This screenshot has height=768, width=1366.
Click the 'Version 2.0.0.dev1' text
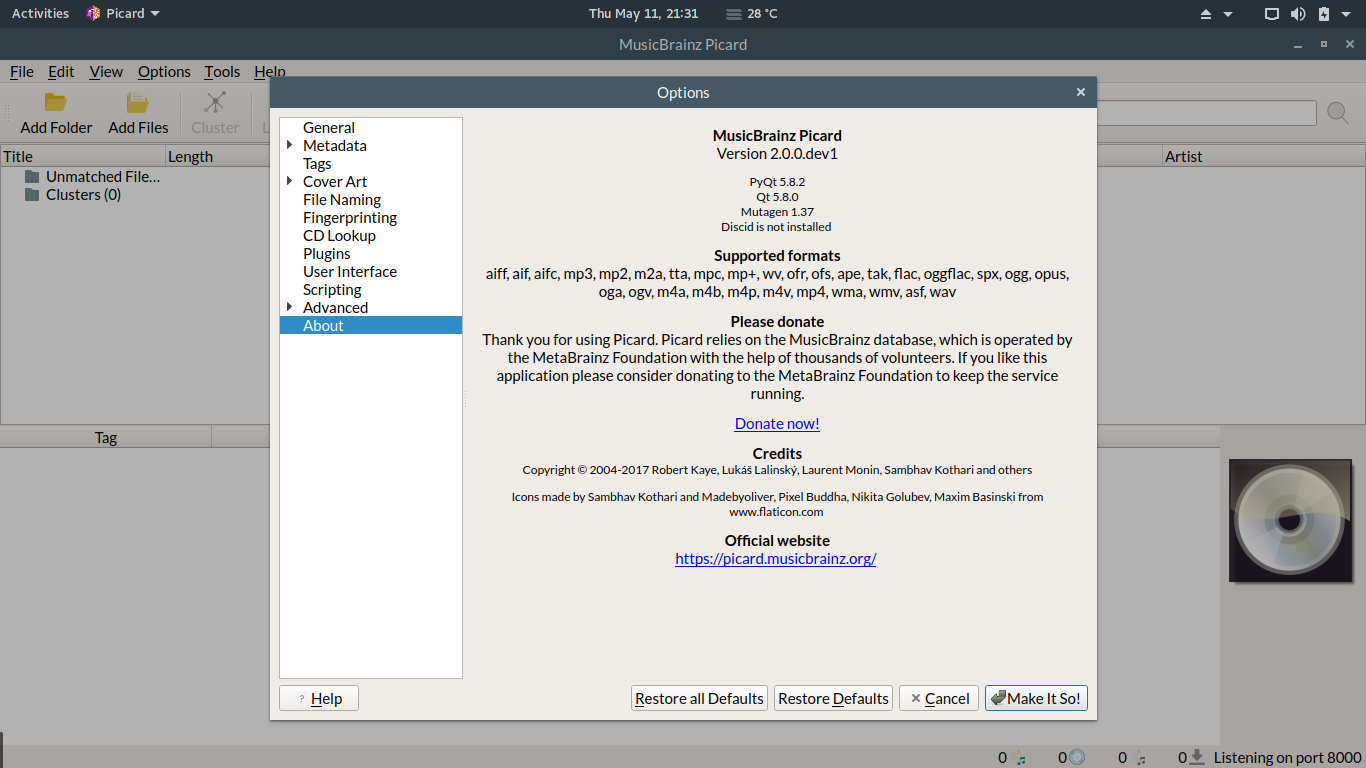777,153
